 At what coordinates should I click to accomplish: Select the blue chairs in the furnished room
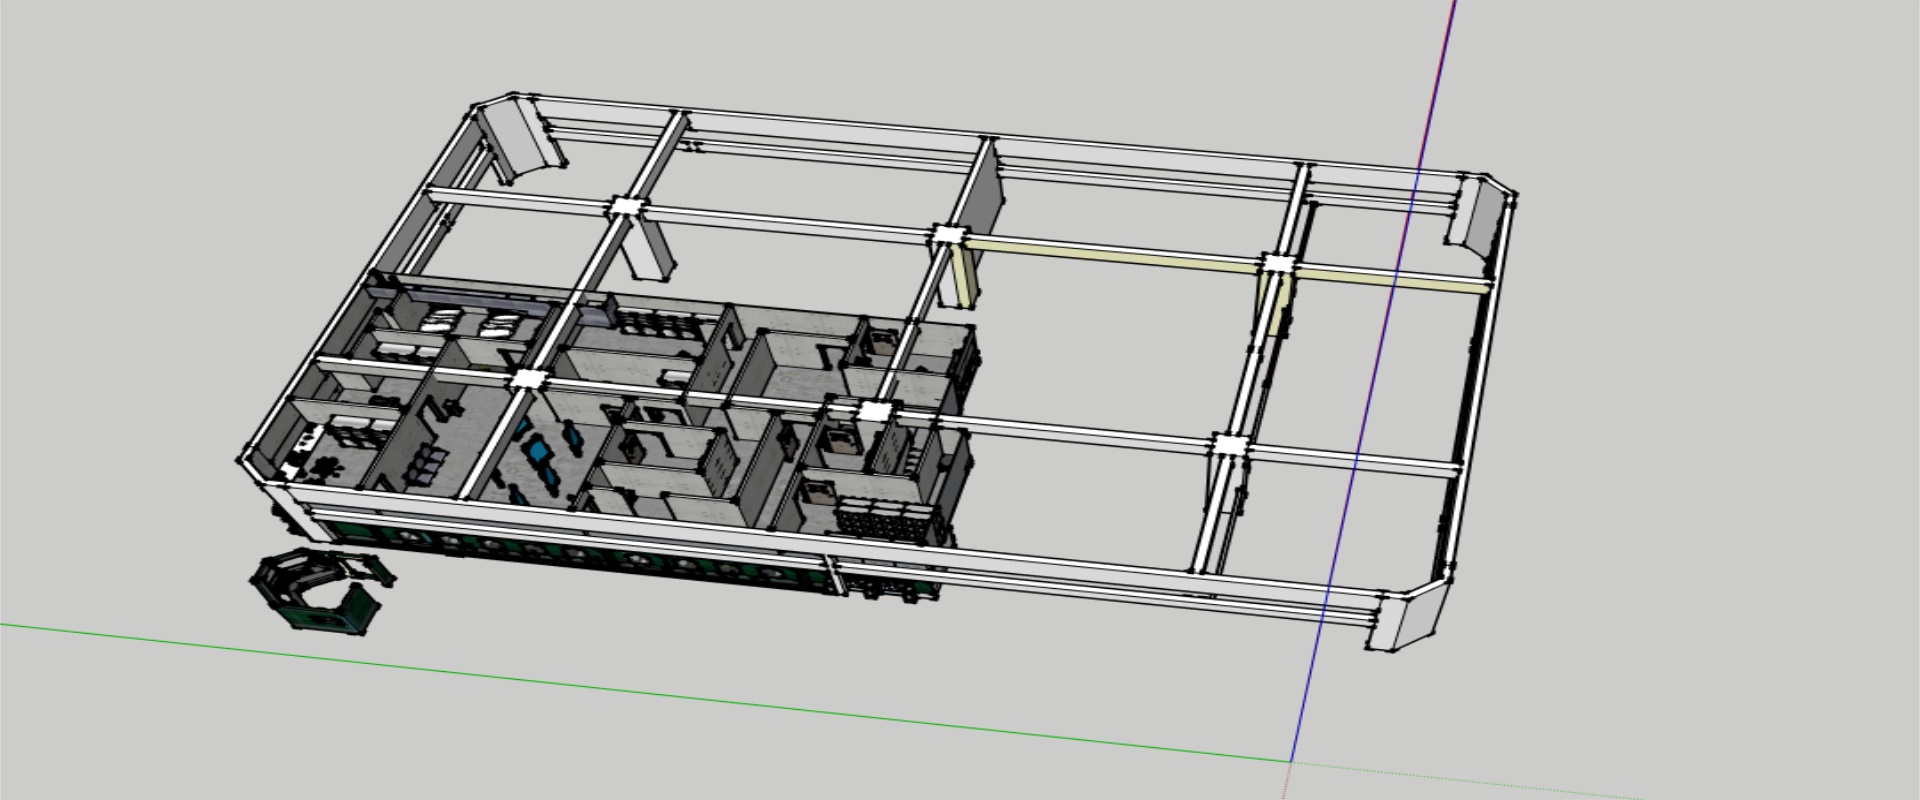coord(542,453)
